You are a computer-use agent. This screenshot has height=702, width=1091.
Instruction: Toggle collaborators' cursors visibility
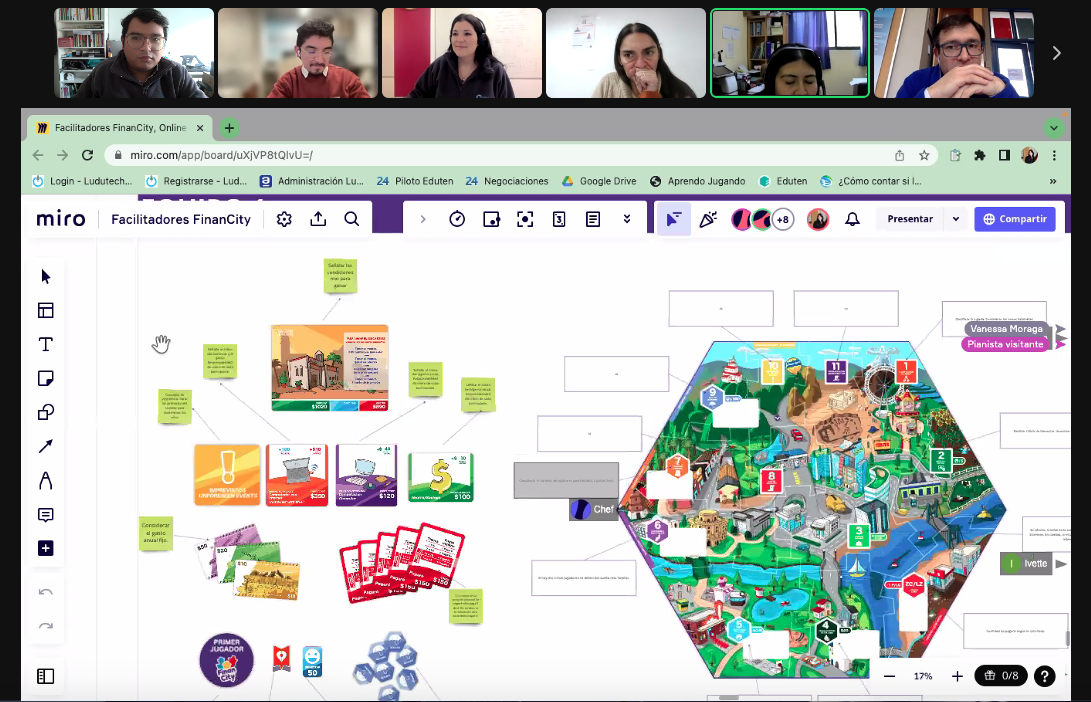point(674,219)
